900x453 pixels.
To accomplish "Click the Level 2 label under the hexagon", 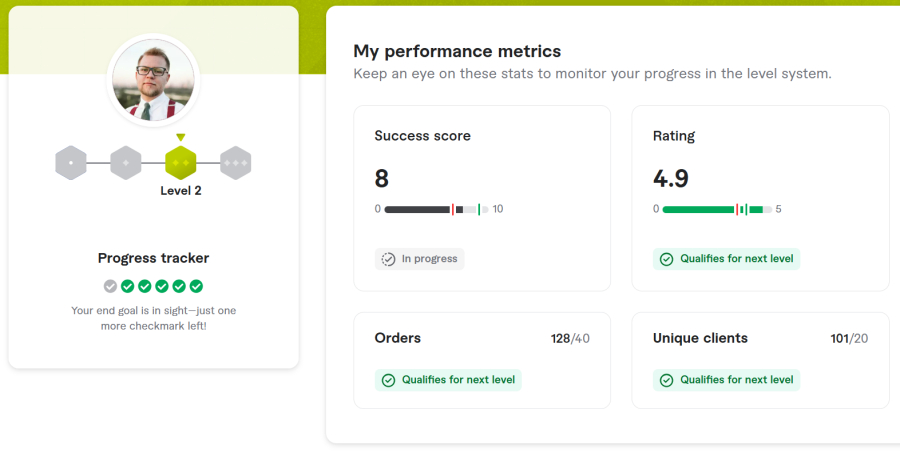I will coord(181,191).
